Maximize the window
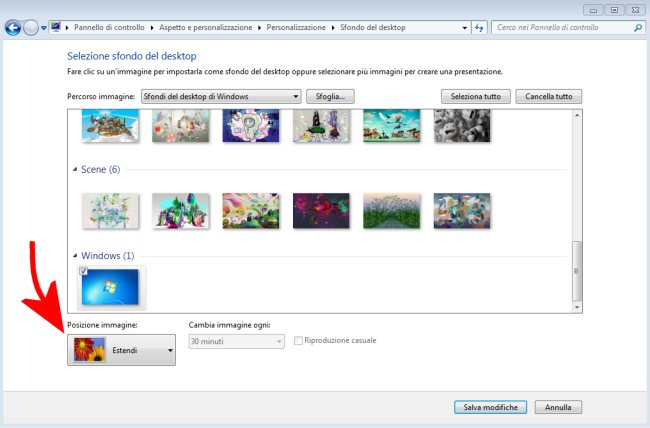 coord(614,10)
